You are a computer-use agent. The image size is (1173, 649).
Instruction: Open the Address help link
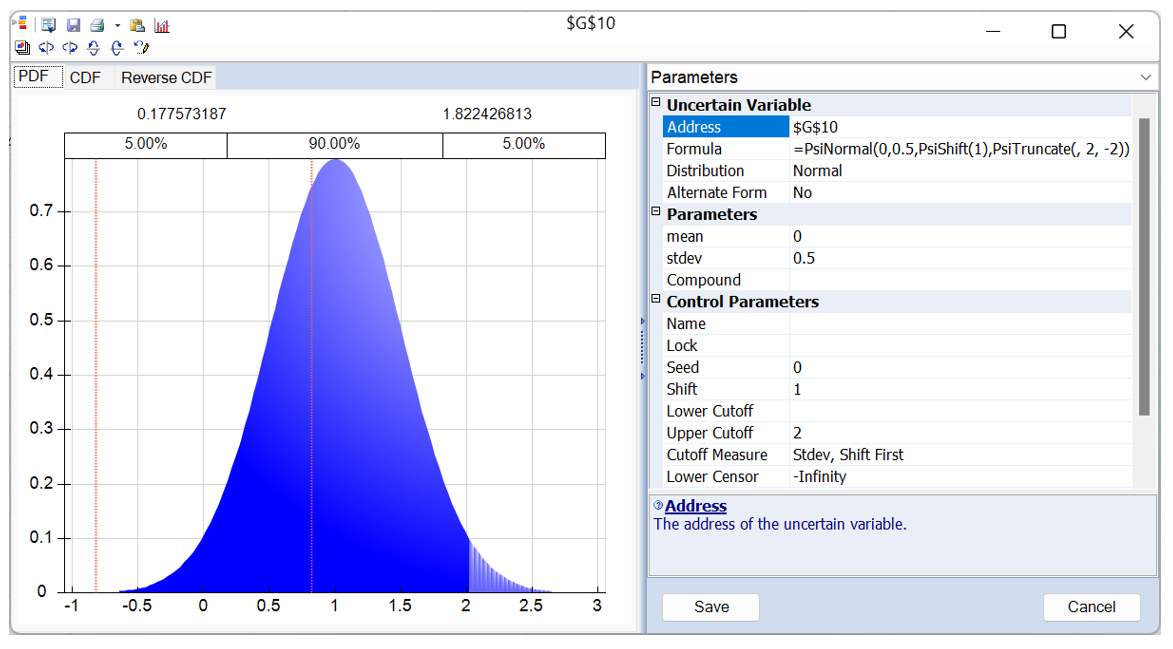[695, 506]
